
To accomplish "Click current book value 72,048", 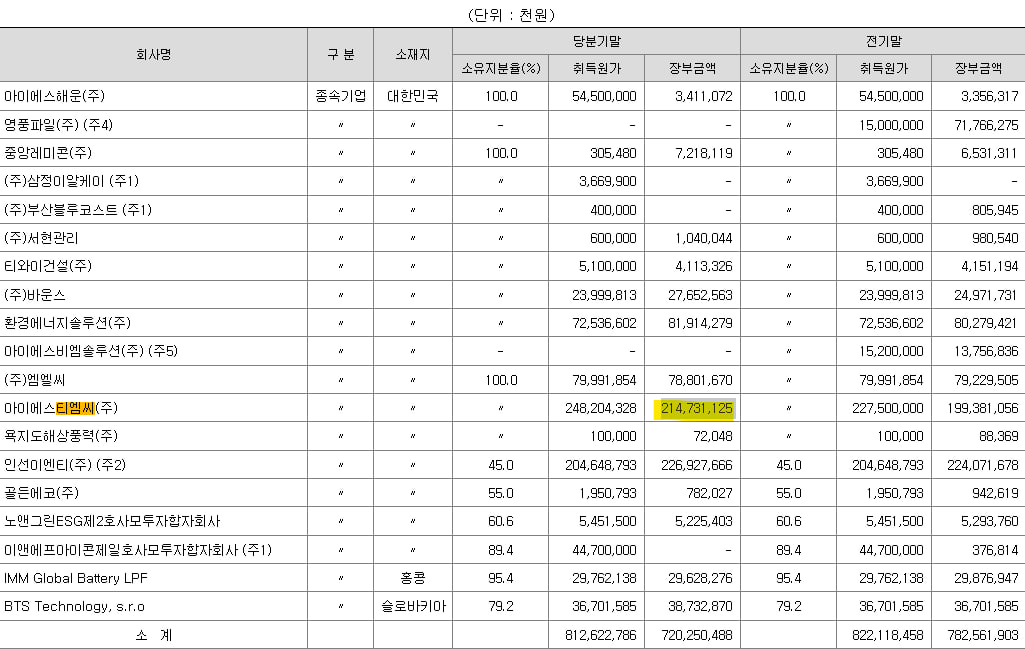I will pyautogui.click(x=713, y=436).
